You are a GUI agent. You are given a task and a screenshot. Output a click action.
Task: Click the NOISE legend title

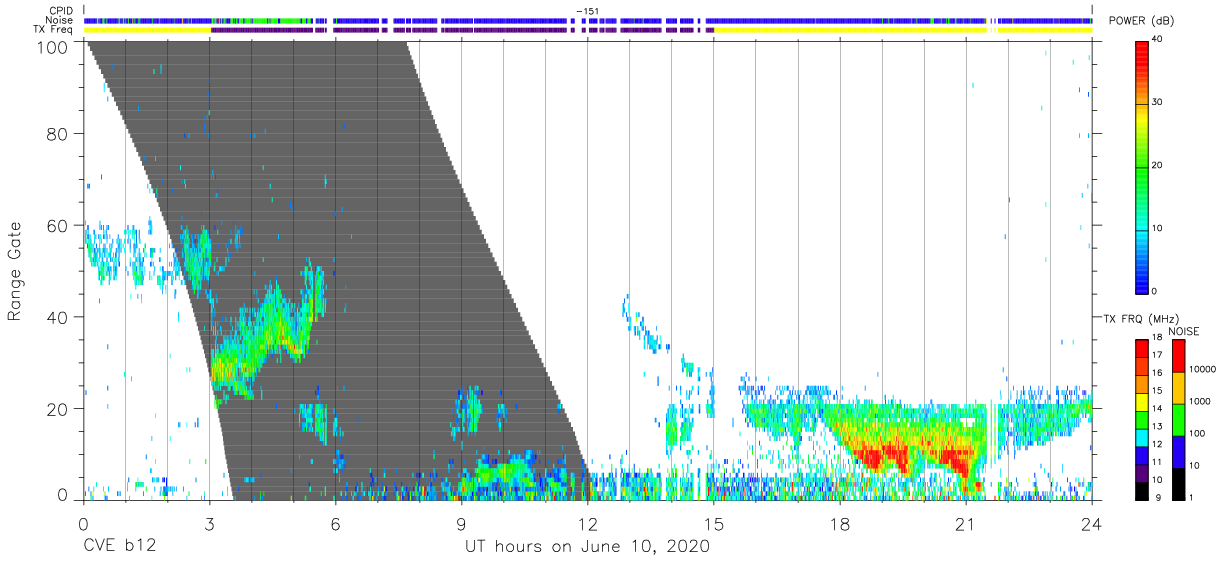[1184, 331]
